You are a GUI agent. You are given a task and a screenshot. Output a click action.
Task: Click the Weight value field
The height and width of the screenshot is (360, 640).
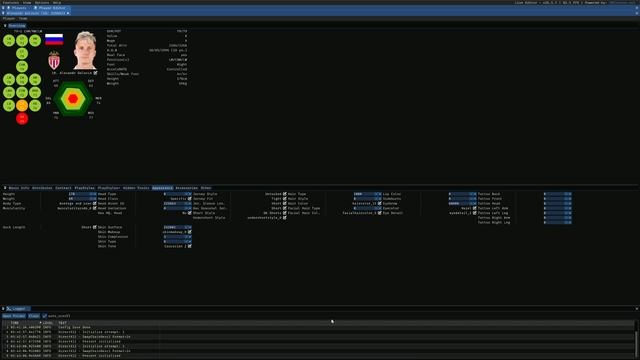click(x=82, y=199)
